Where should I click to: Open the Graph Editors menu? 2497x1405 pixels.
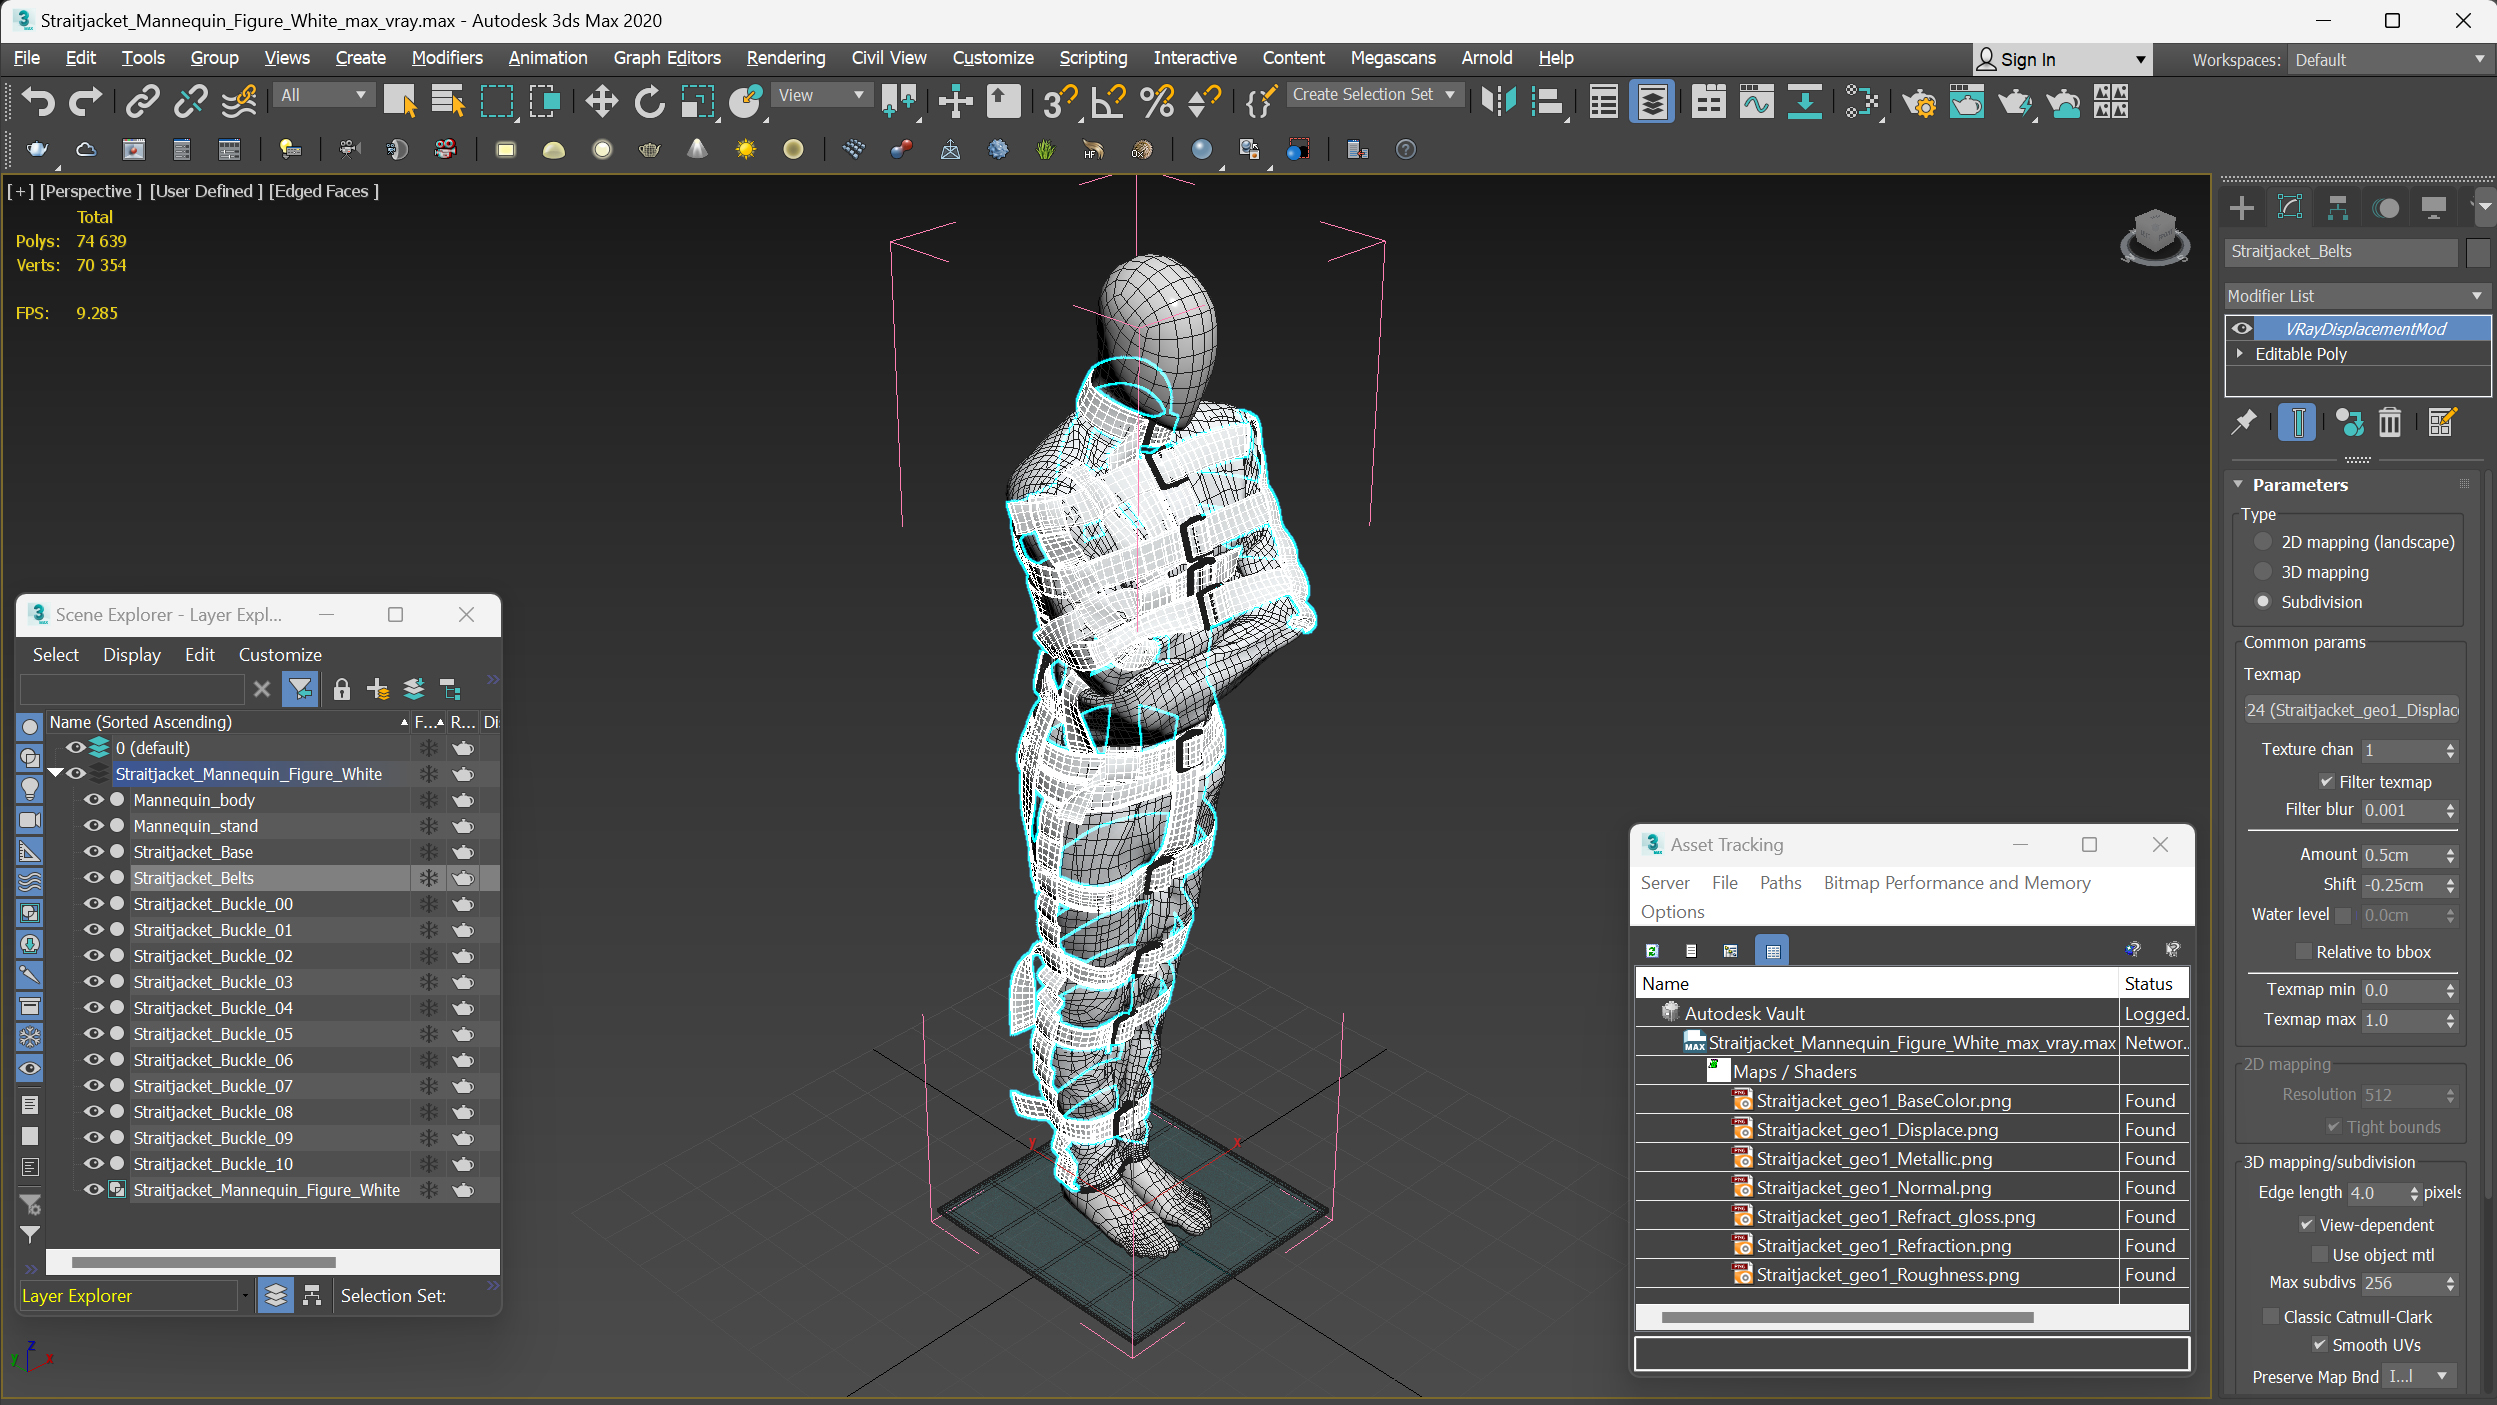click(667, 58)
